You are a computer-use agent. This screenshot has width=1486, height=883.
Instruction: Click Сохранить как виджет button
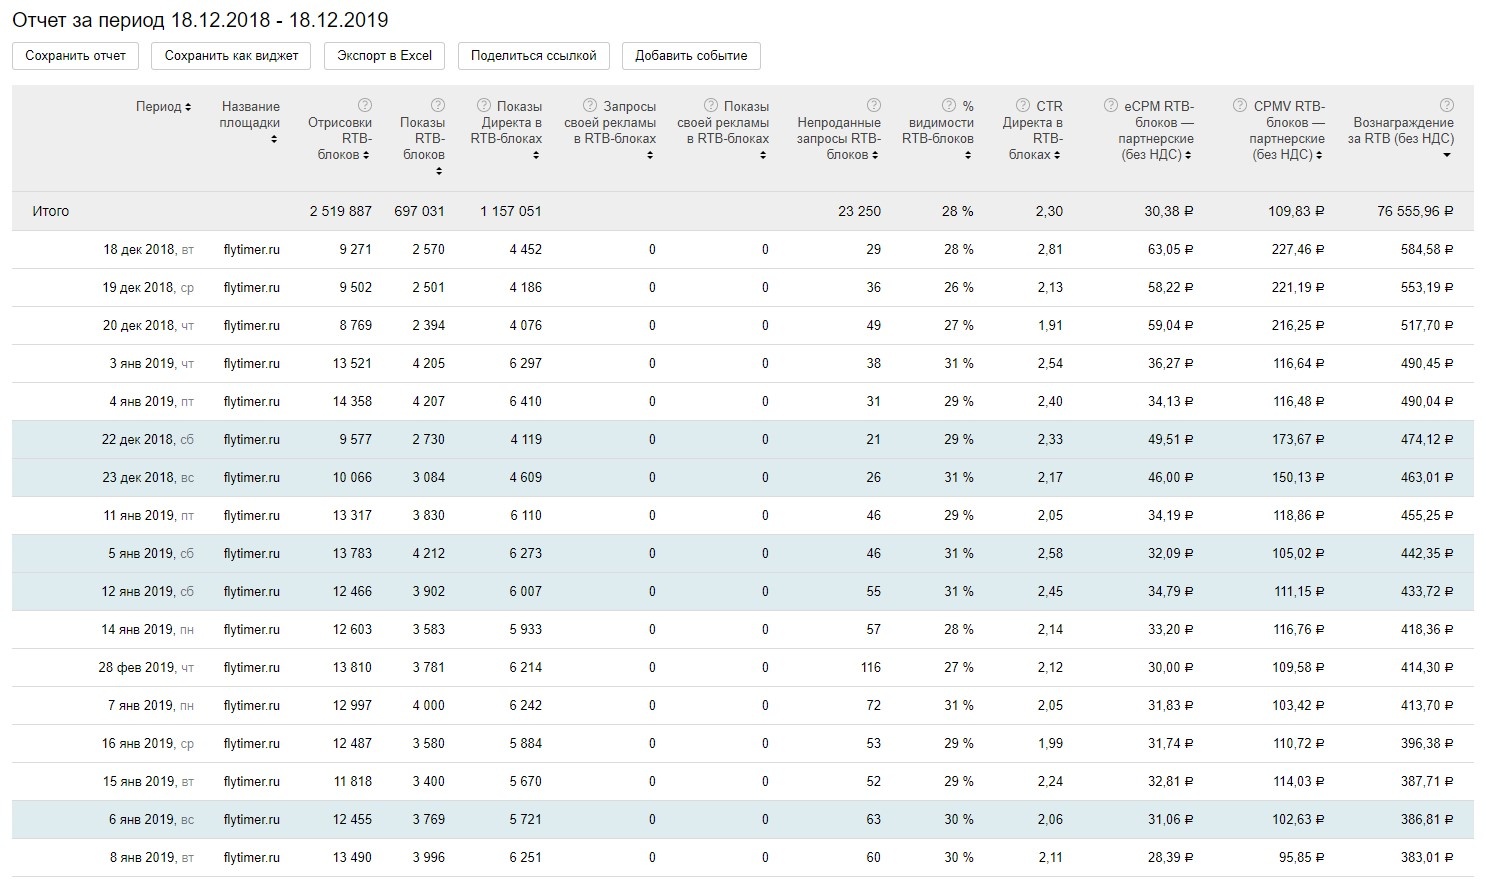(x=231, y=56)
